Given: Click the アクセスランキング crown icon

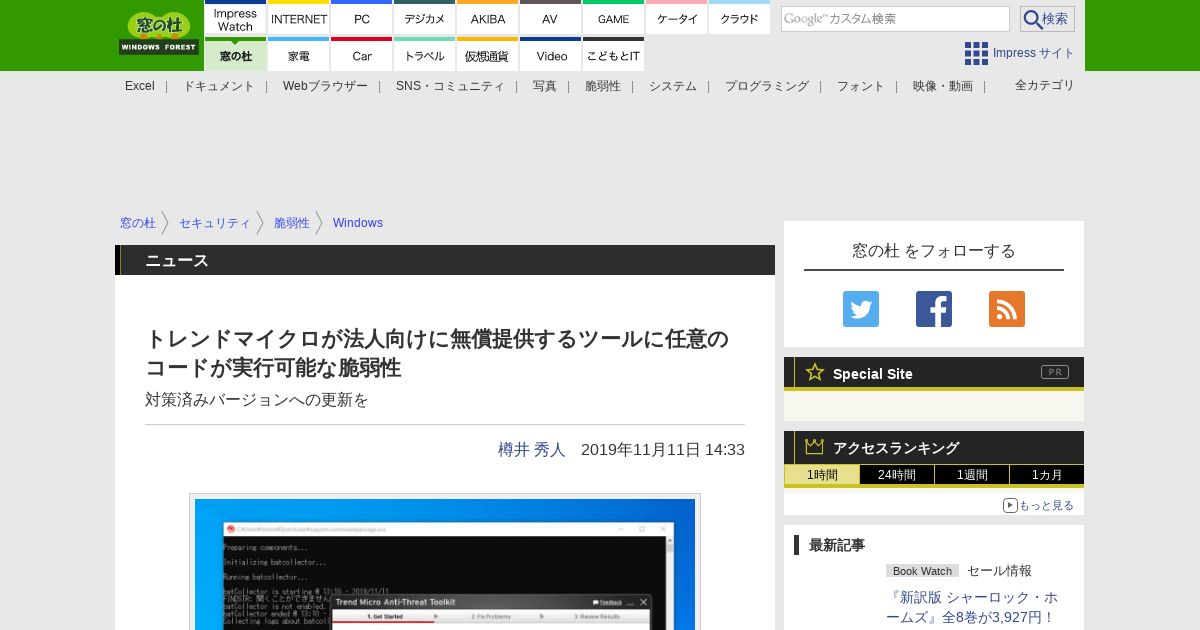Looking at the screenshot, I should (815, 446).
